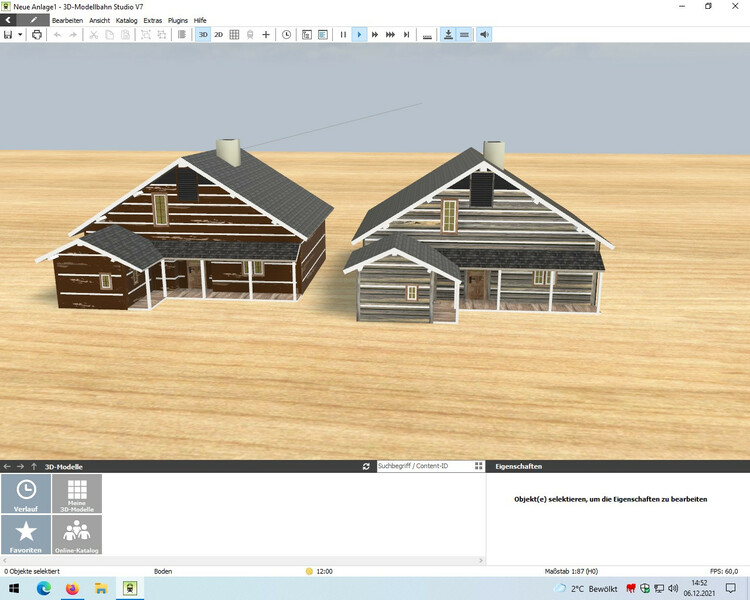Viewport: 750px width, 600px height.
Task: Toggle the grid display button
Action: [234, 34]
